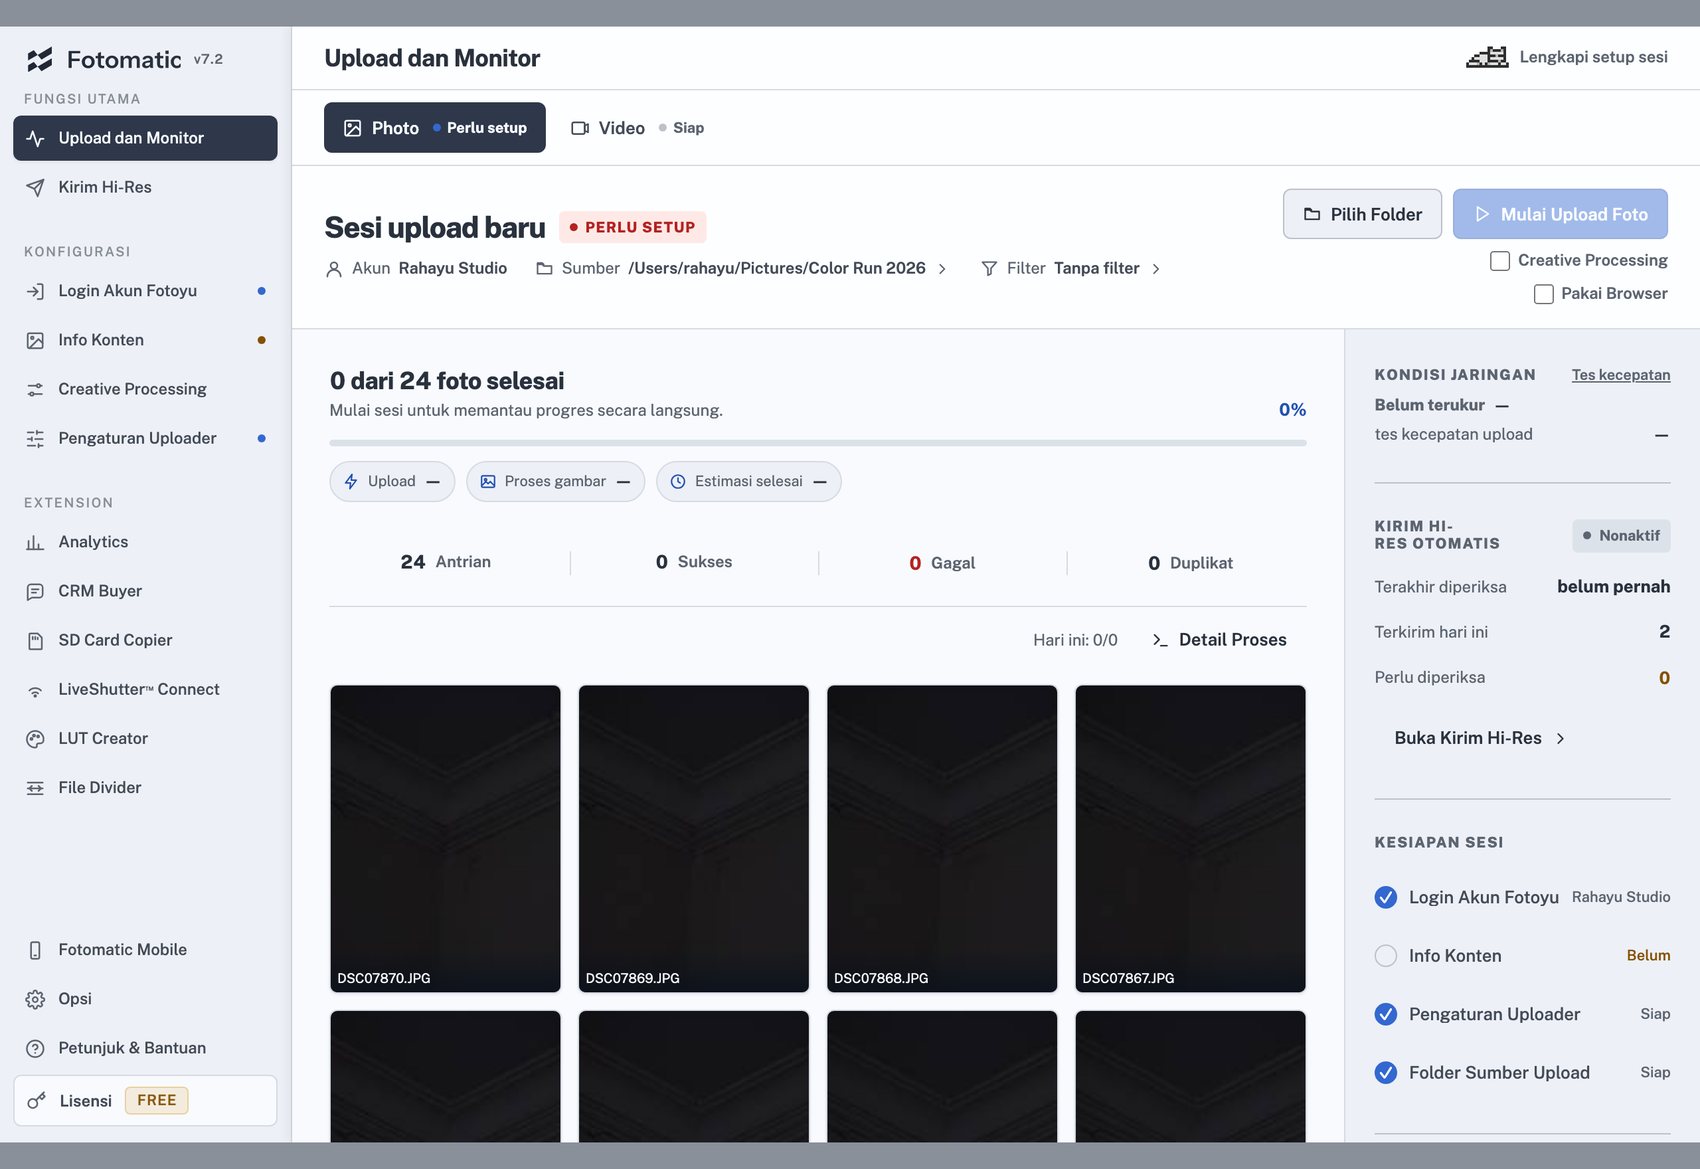The height and width of the screenshot is (1169, 1700).
Task: Click the Lisensi FREE button
Action: tap(145, 1101)
